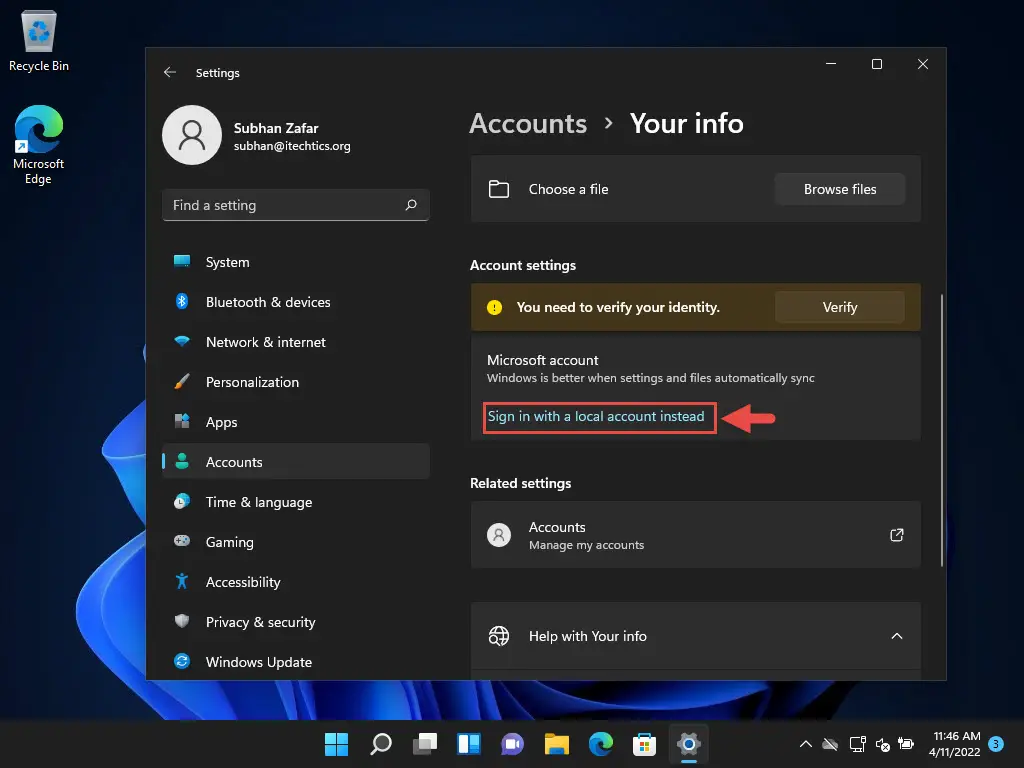
Task: Open Microsoft Store from taskbar
Action: tap(644, 744)
